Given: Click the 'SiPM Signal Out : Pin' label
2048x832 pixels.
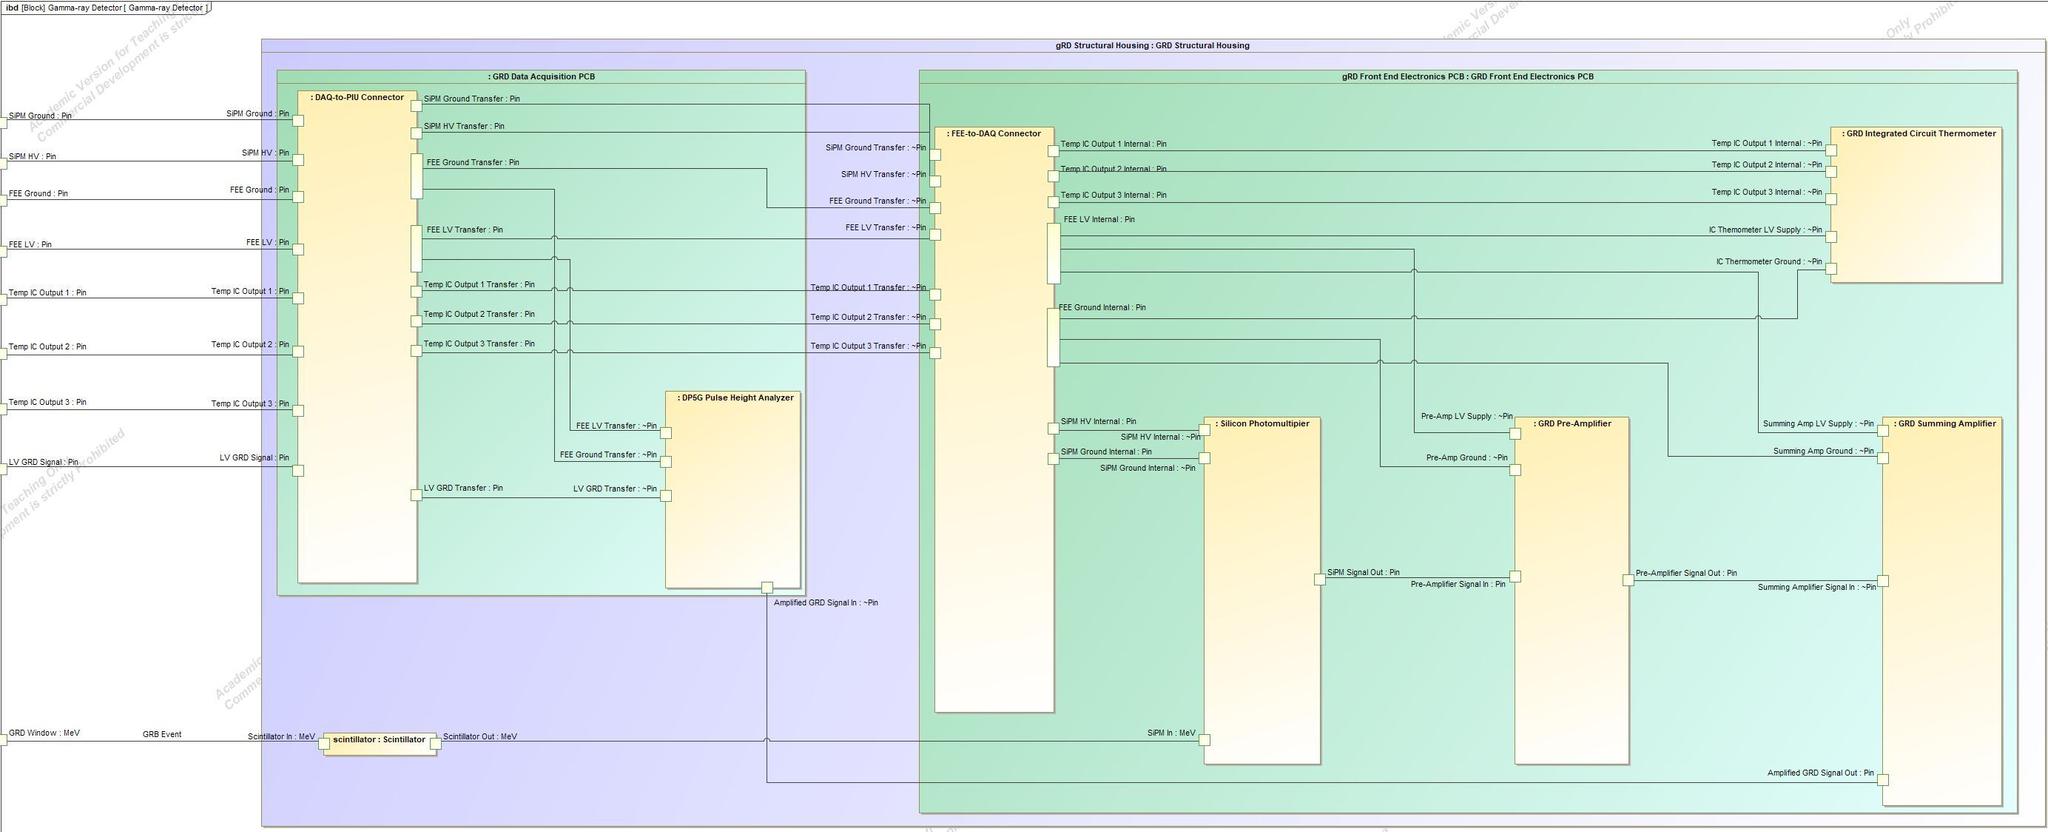Looking at the screenshot, I should click(x=1363, y=573).
